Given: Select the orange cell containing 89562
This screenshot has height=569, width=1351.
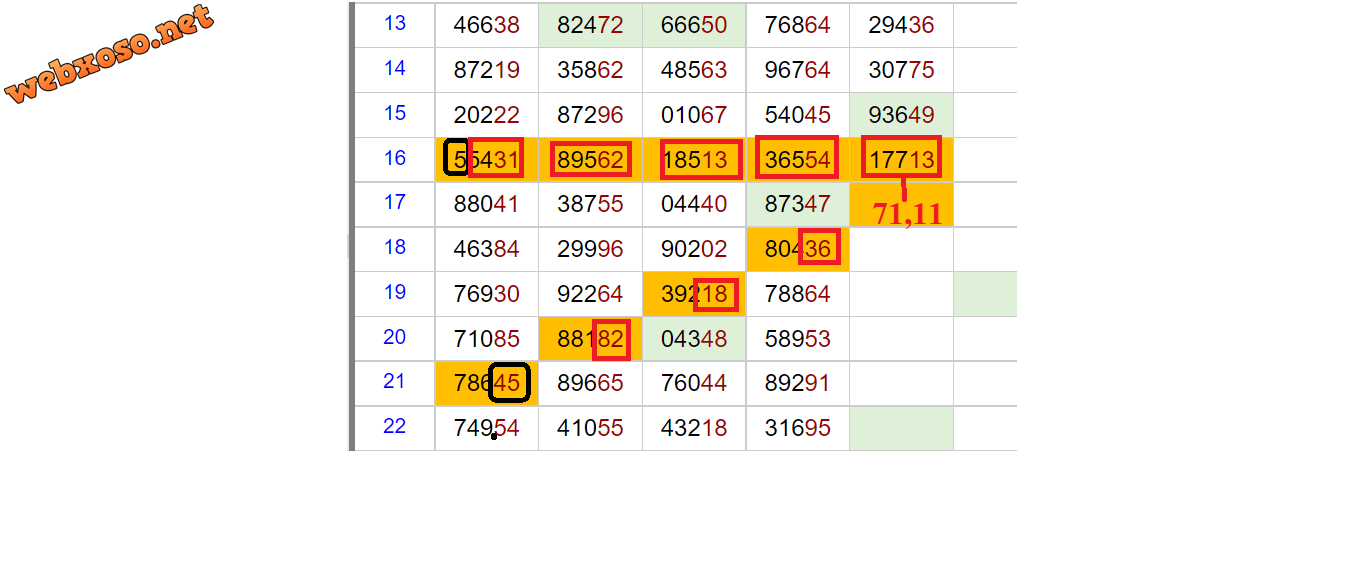Looking at the screenshot, I should point(590,160).
